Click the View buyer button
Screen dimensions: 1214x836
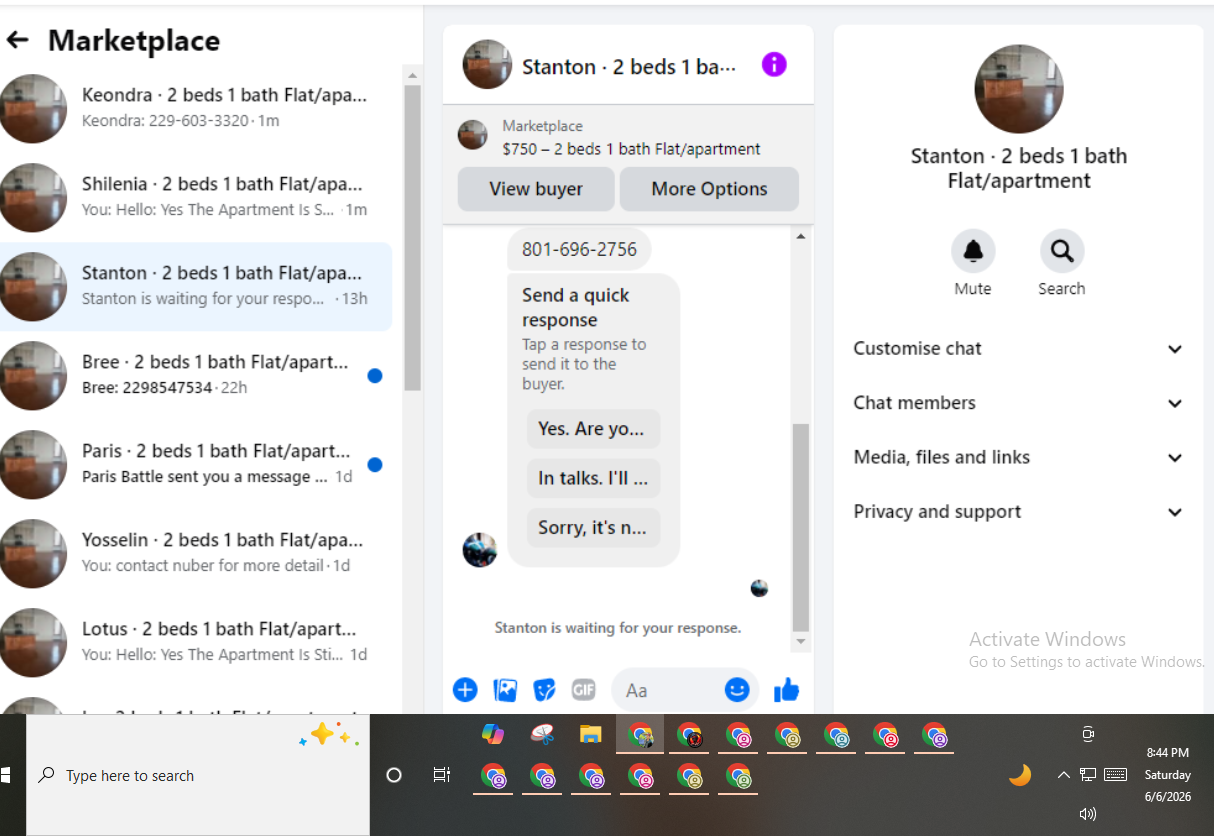point(536,189)
